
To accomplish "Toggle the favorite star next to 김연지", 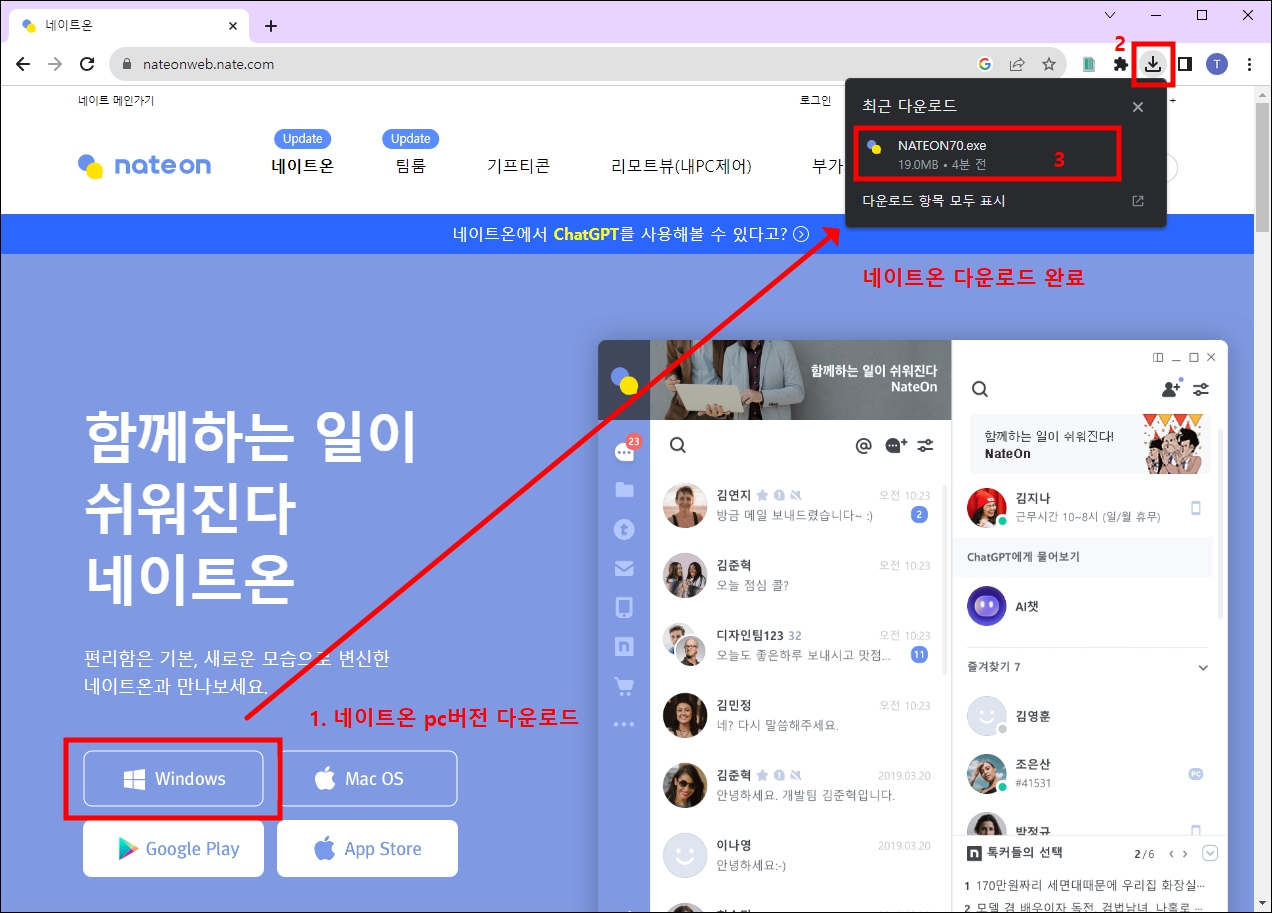I will click(x=763, y=495).
